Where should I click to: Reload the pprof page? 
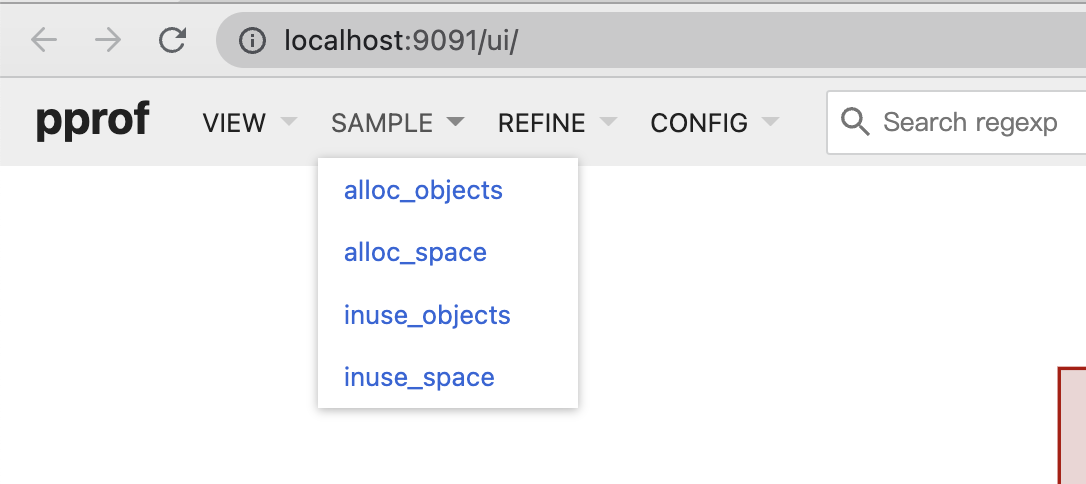172,40
